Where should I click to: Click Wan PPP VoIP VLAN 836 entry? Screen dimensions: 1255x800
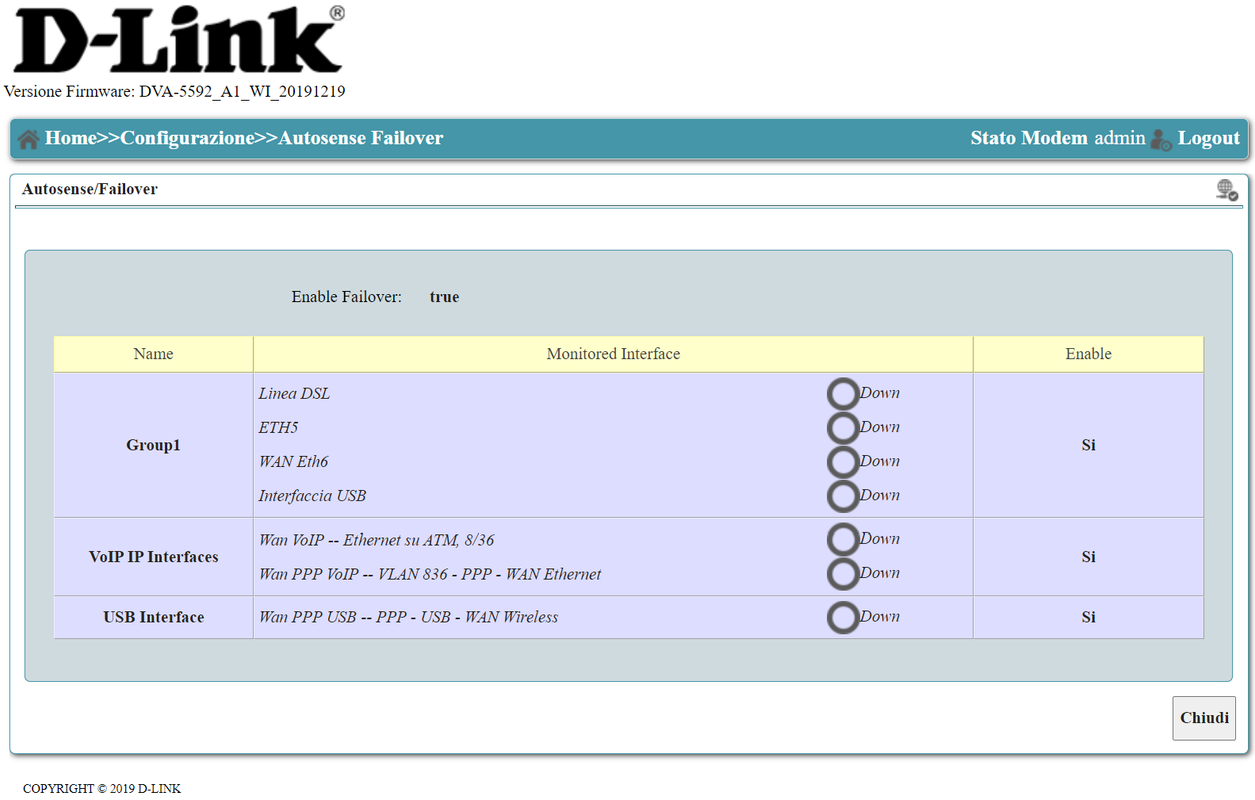[x=430, y=574]
